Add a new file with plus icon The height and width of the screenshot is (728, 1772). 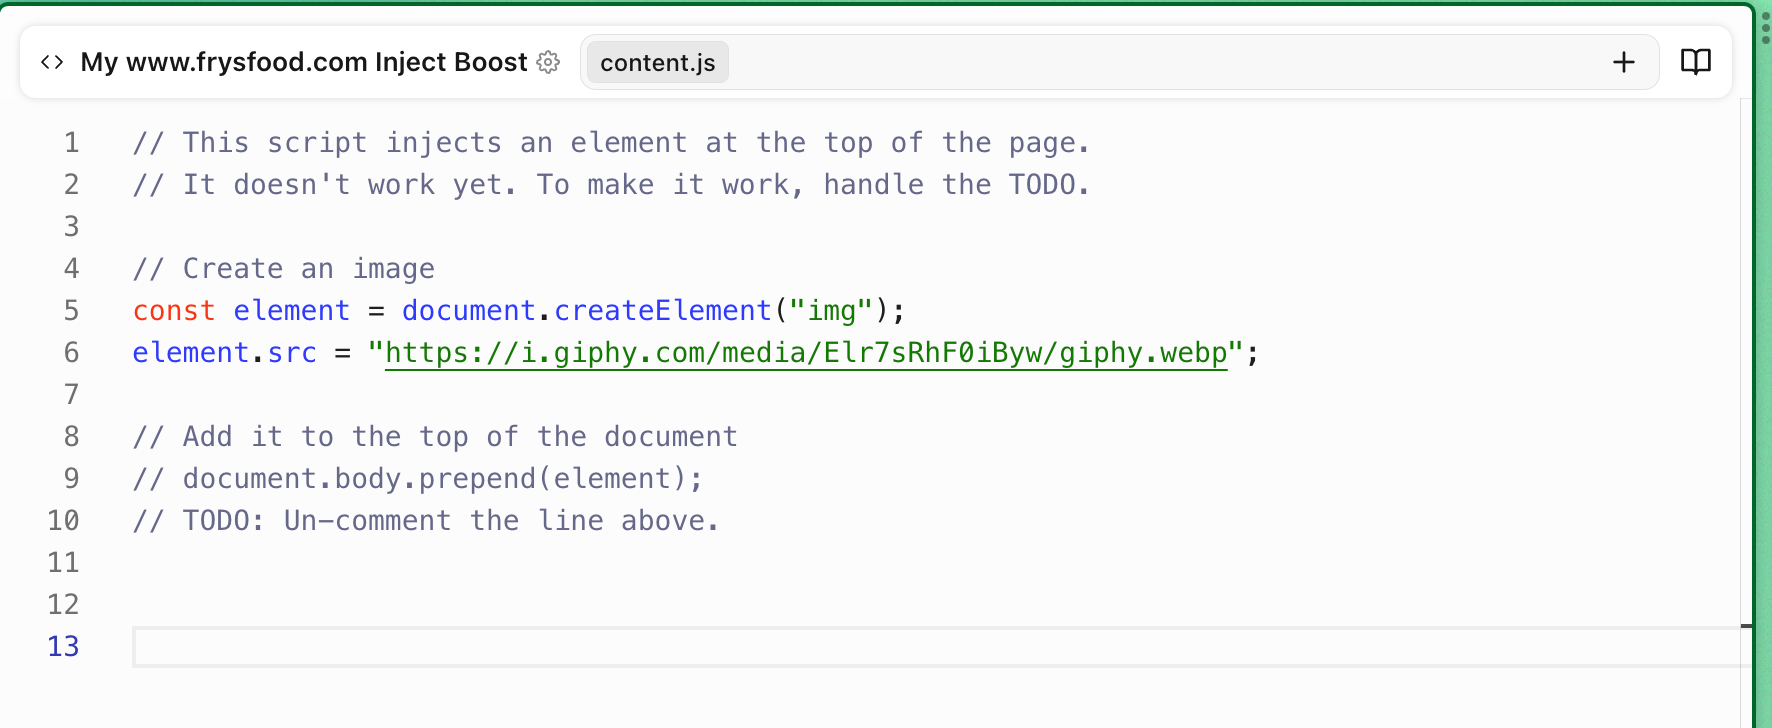(1624, 62)
